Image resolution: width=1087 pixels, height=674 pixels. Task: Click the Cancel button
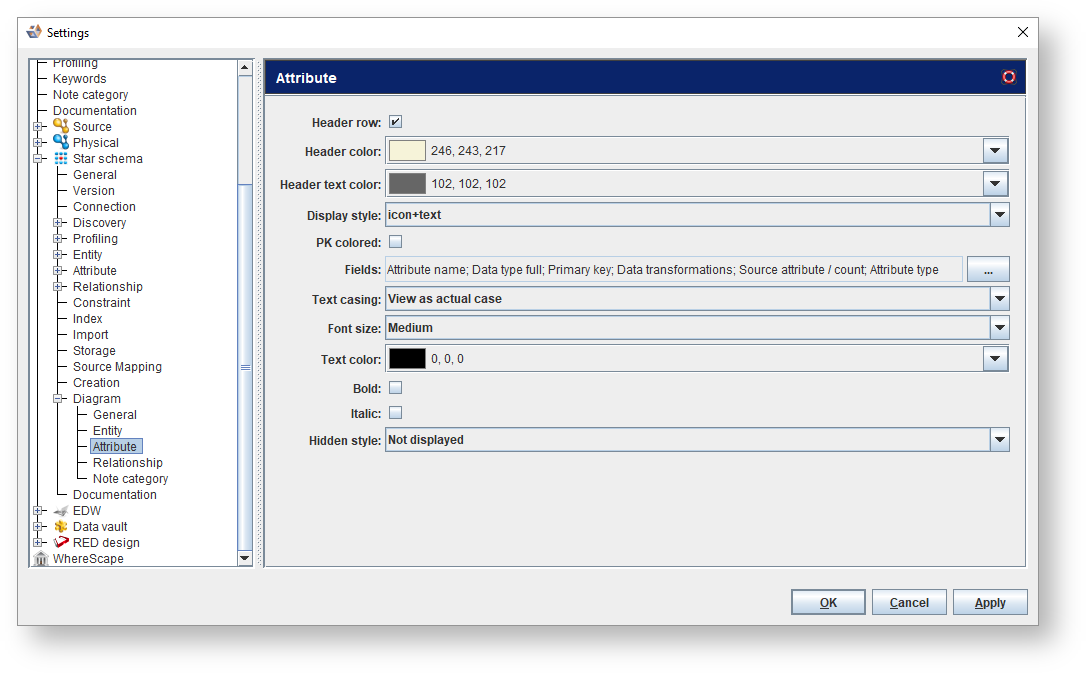coord(909,603)
